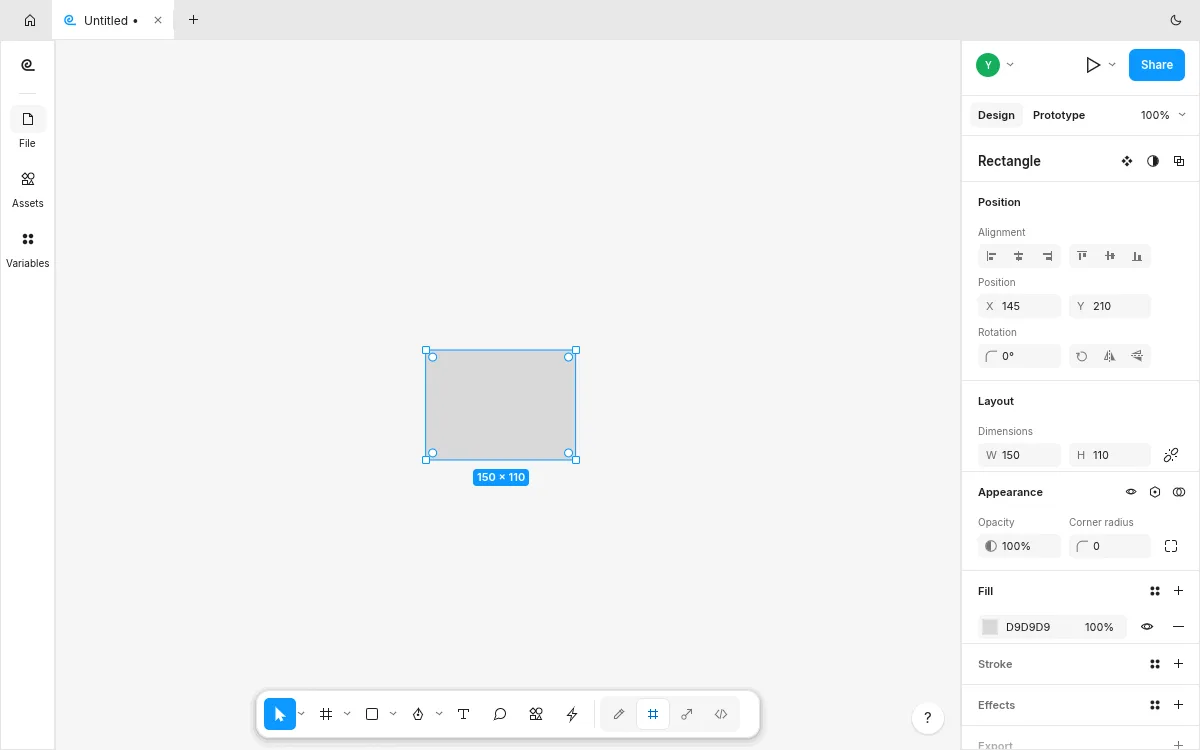Select the Frame tool
The height and width of the screenshot is (750, 1200).
(326, 714)
